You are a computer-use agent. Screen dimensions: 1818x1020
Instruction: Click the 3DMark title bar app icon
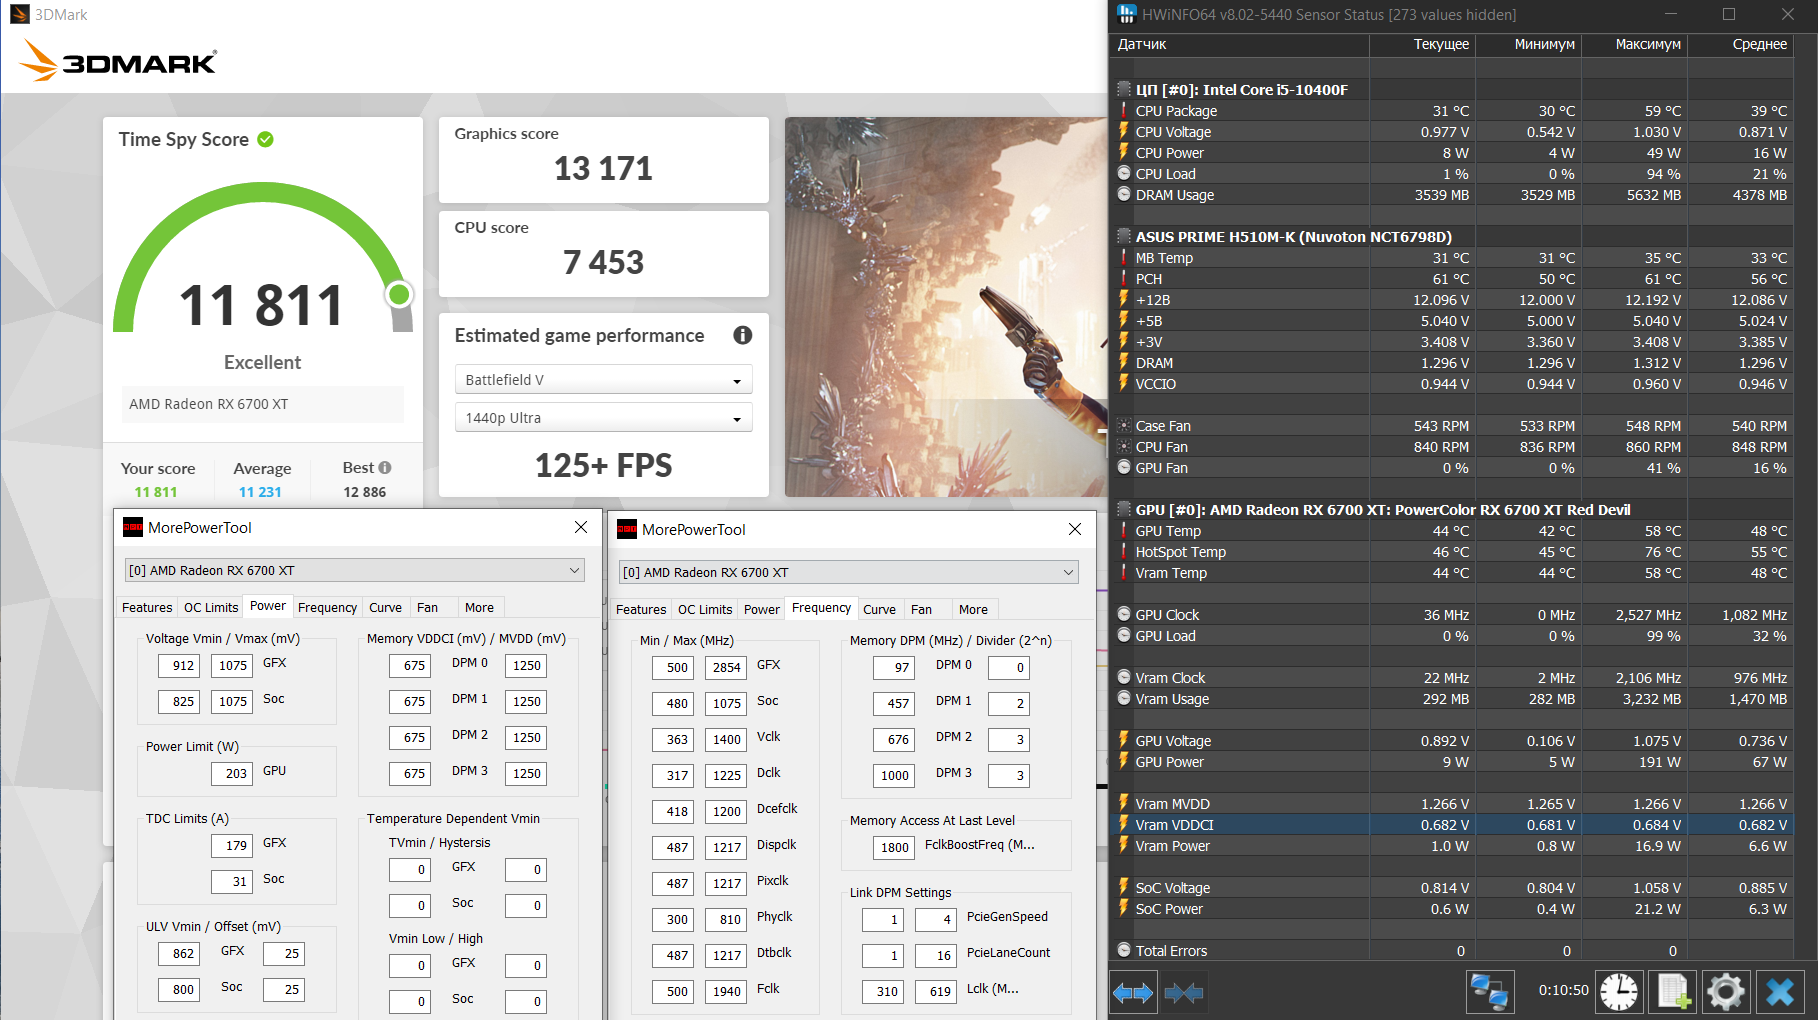point(19,14)
